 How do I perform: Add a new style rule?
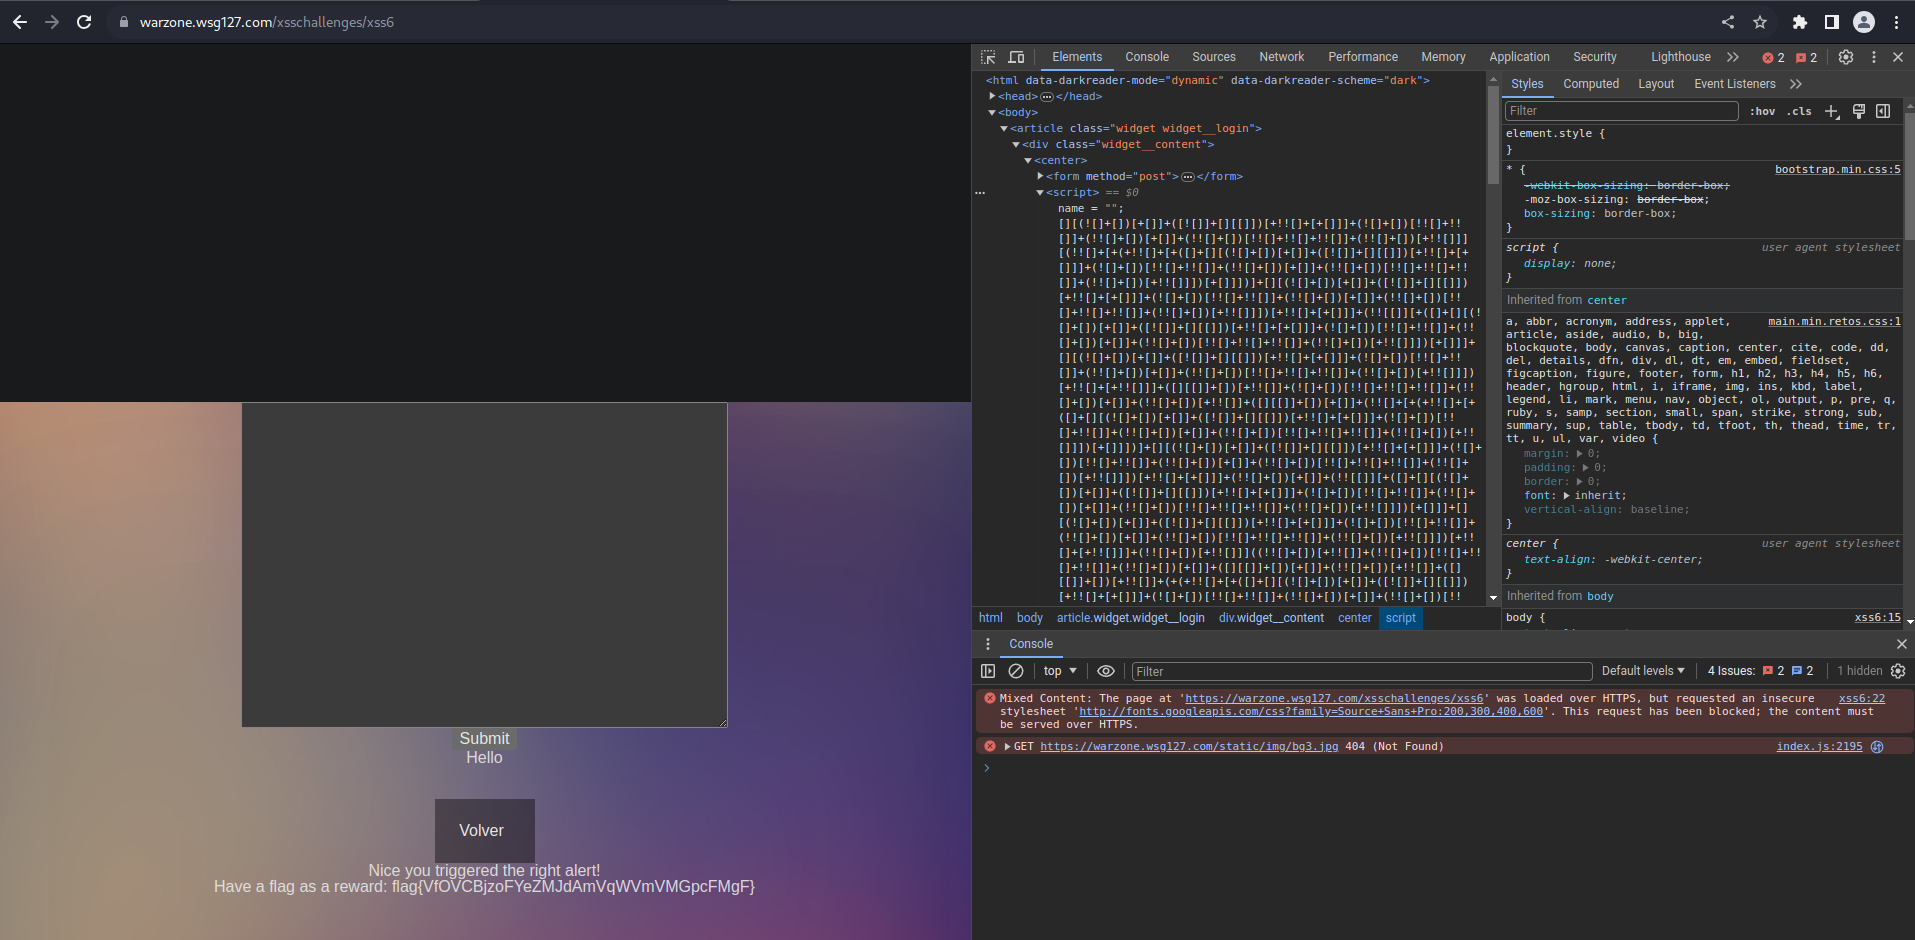(x=1831, y=111)
